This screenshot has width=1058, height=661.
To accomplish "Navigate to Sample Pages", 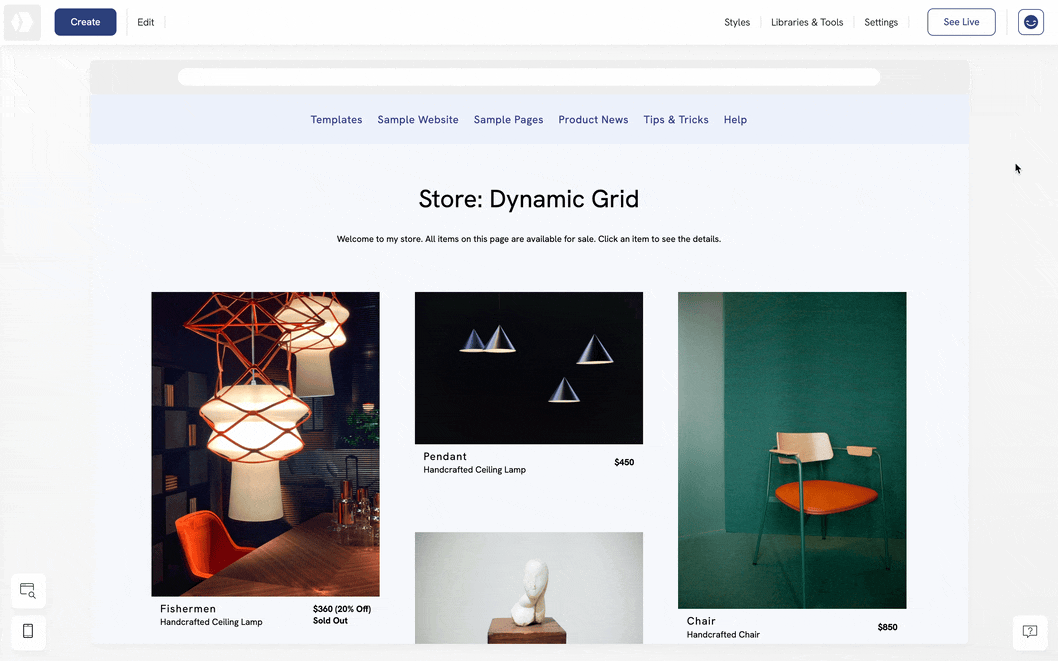I will tap(508, 120).
